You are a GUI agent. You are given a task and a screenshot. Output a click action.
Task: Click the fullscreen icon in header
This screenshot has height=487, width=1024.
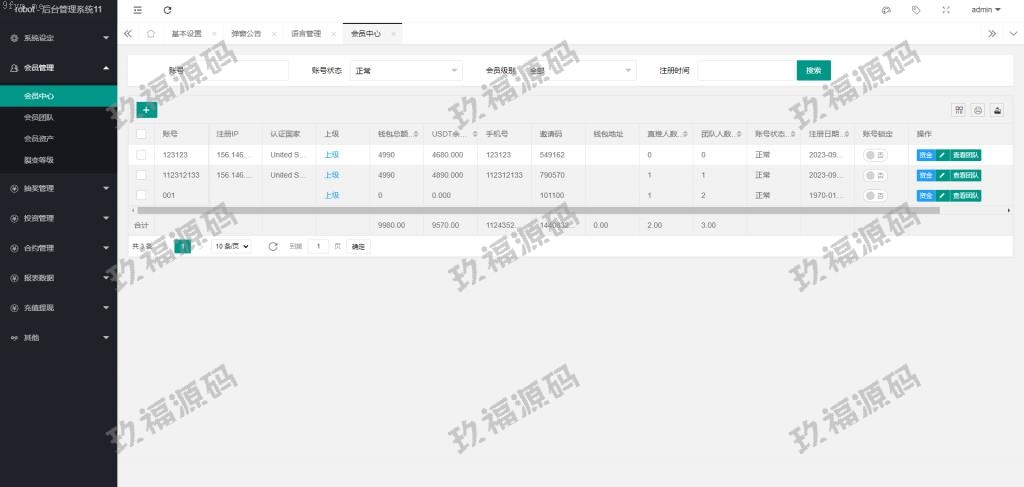[946, 10]
